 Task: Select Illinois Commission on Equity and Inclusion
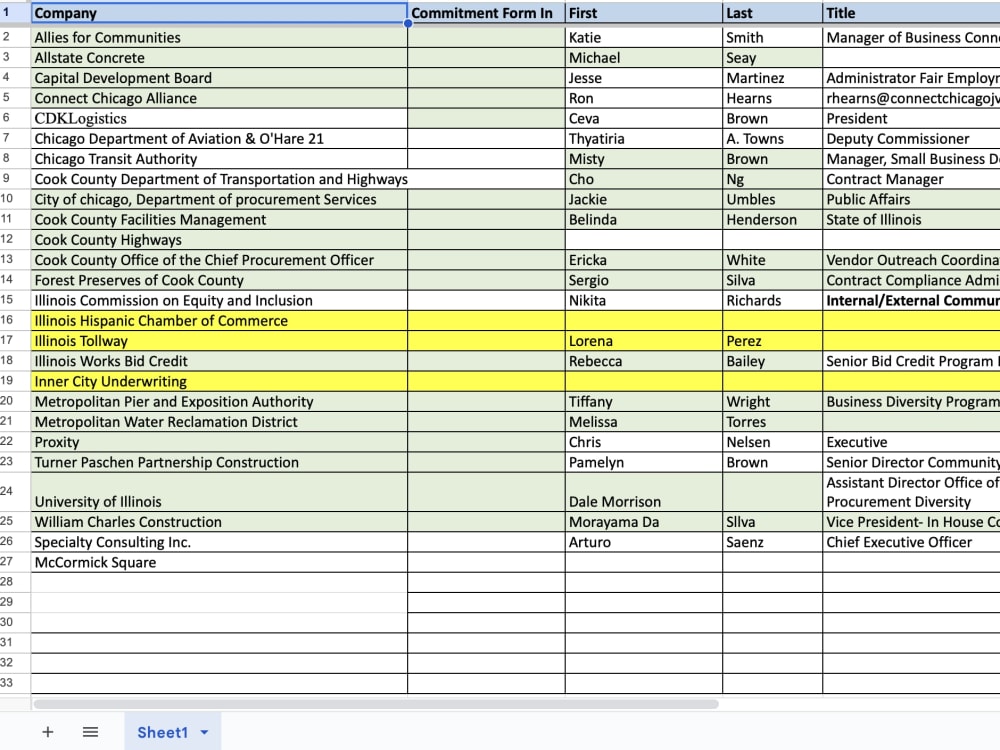tap(219, 300)
